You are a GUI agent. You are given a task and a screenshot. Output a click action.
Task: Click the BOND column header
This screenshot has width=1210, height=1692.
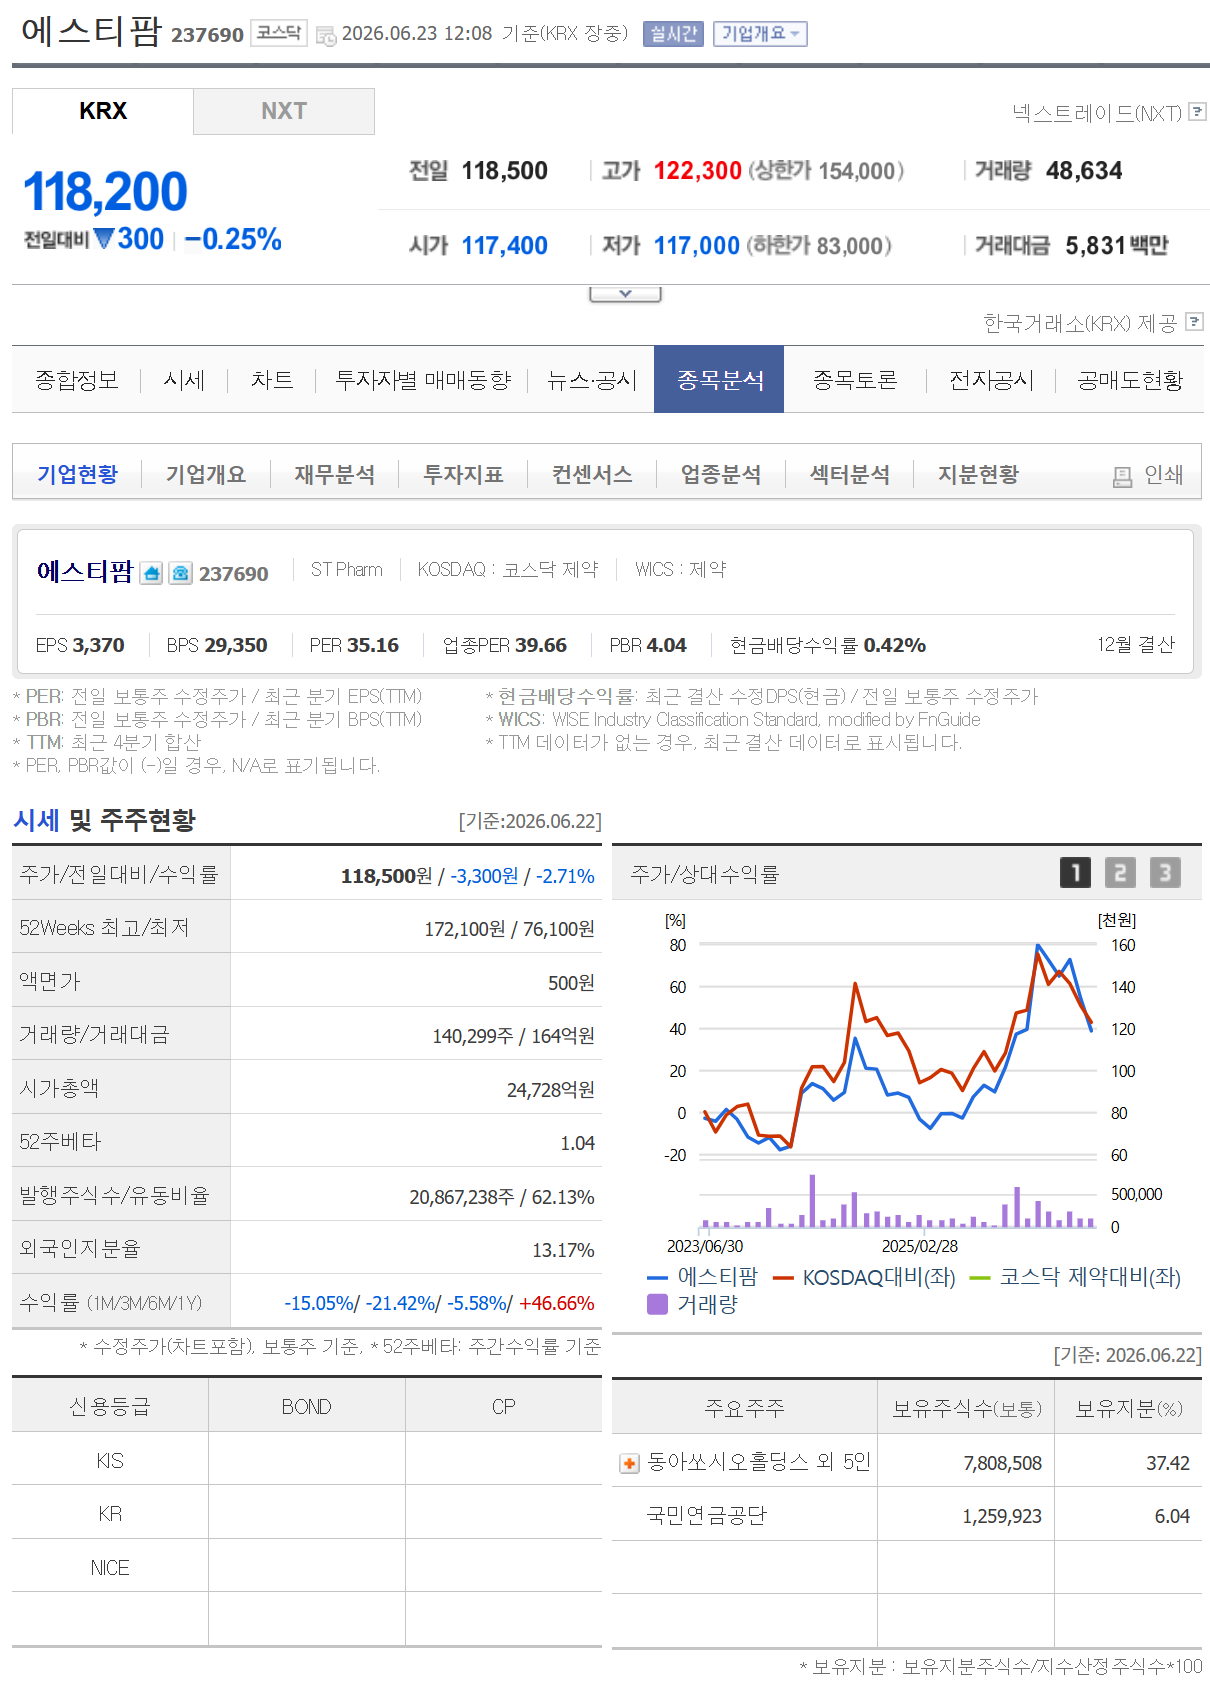pyautogui.click(x=306, y=1406)
